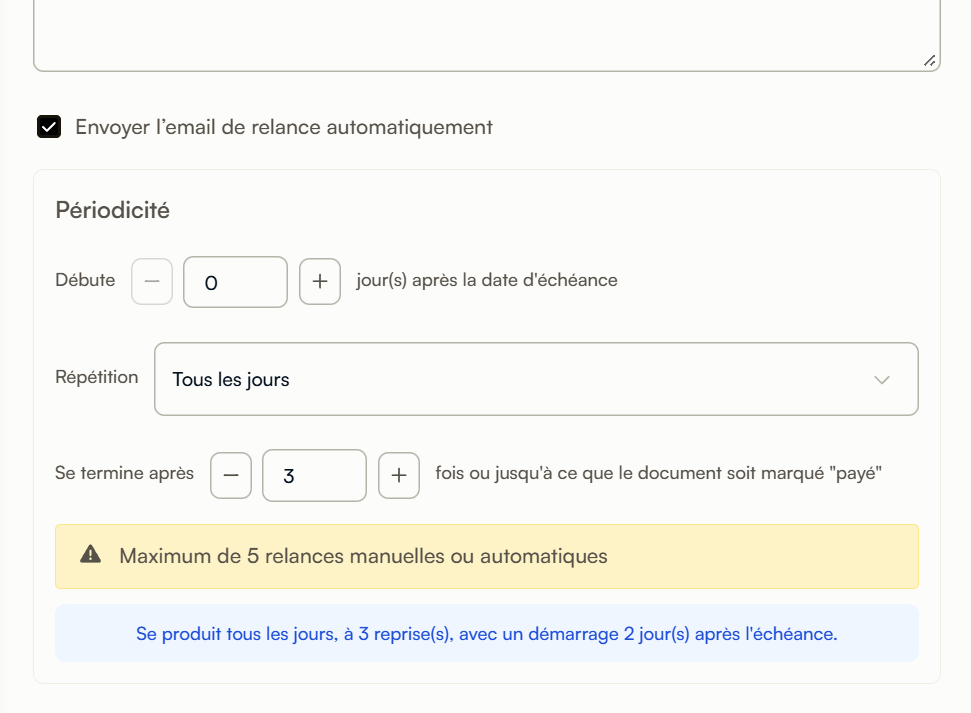The image size is (971, 713).
Task: Click 'jour(s) après la date d'échéance' label
Action: (487, 280)
